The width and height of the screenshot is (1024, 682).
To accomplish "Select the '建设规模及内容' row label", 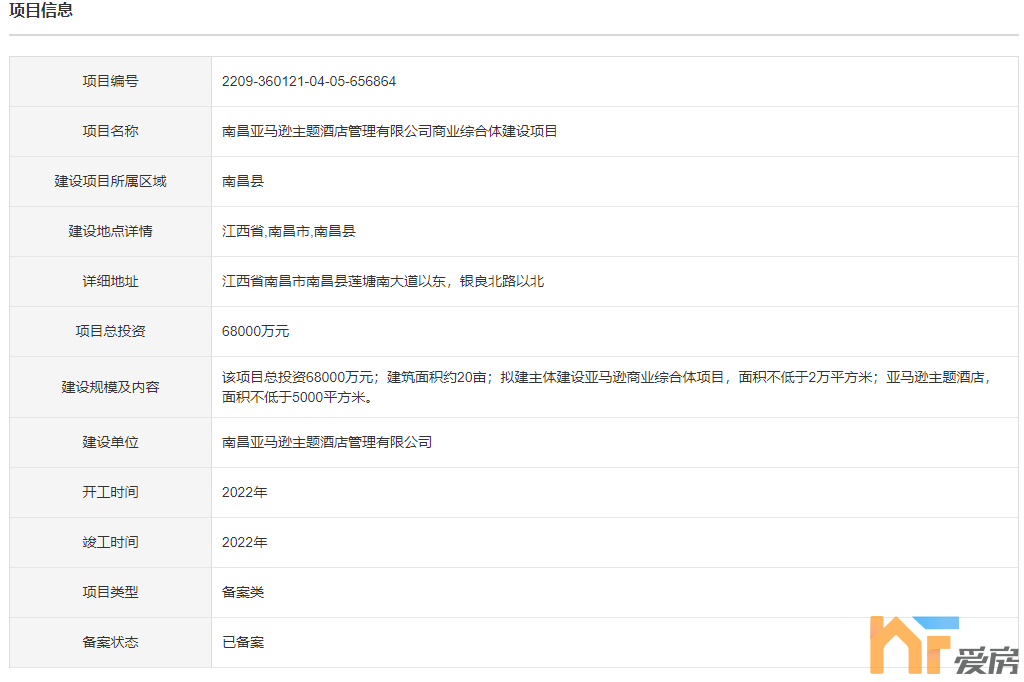I will tap(110, 387).
